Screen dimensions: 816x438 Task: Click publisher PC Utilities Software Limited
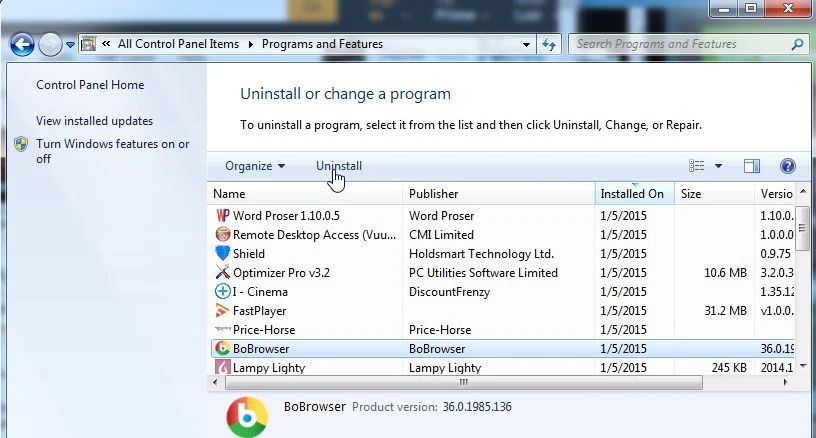483,273
